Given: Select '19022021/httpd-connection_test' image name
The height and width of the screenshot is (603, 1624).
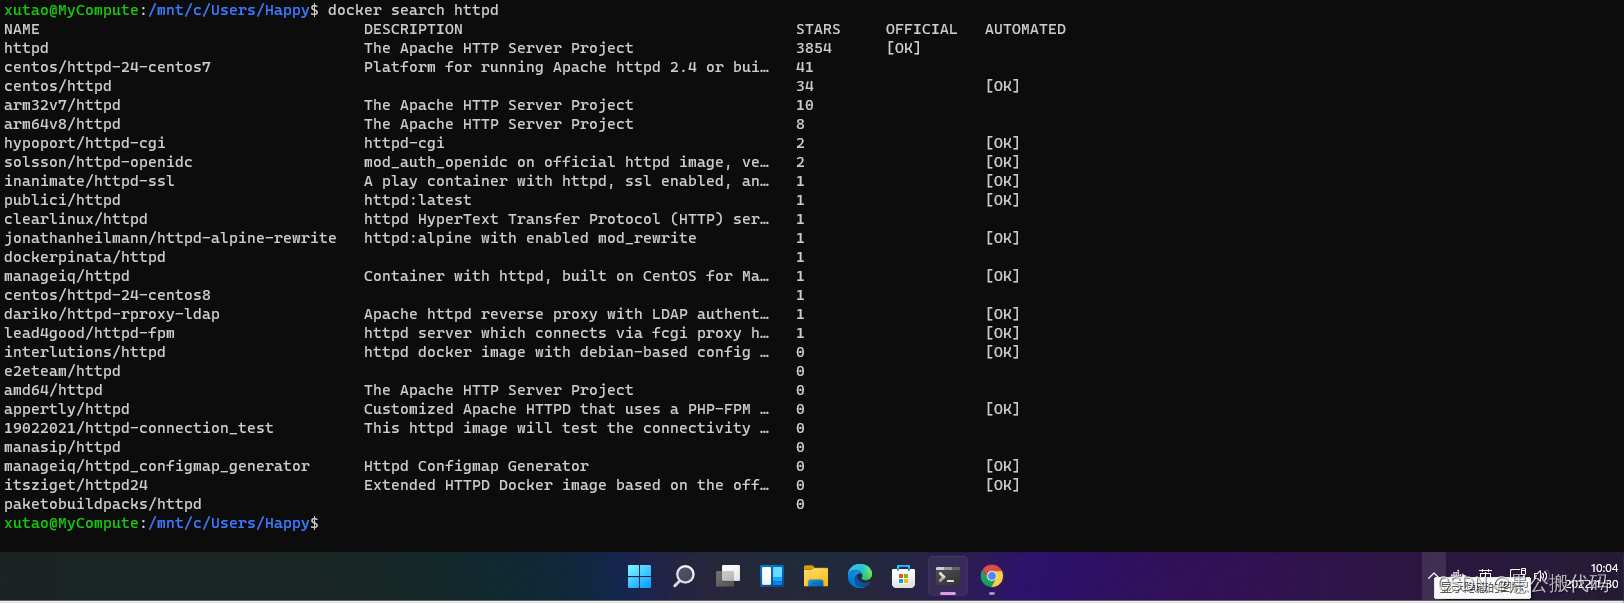Looking at the screenshot, I should point(139,428).
